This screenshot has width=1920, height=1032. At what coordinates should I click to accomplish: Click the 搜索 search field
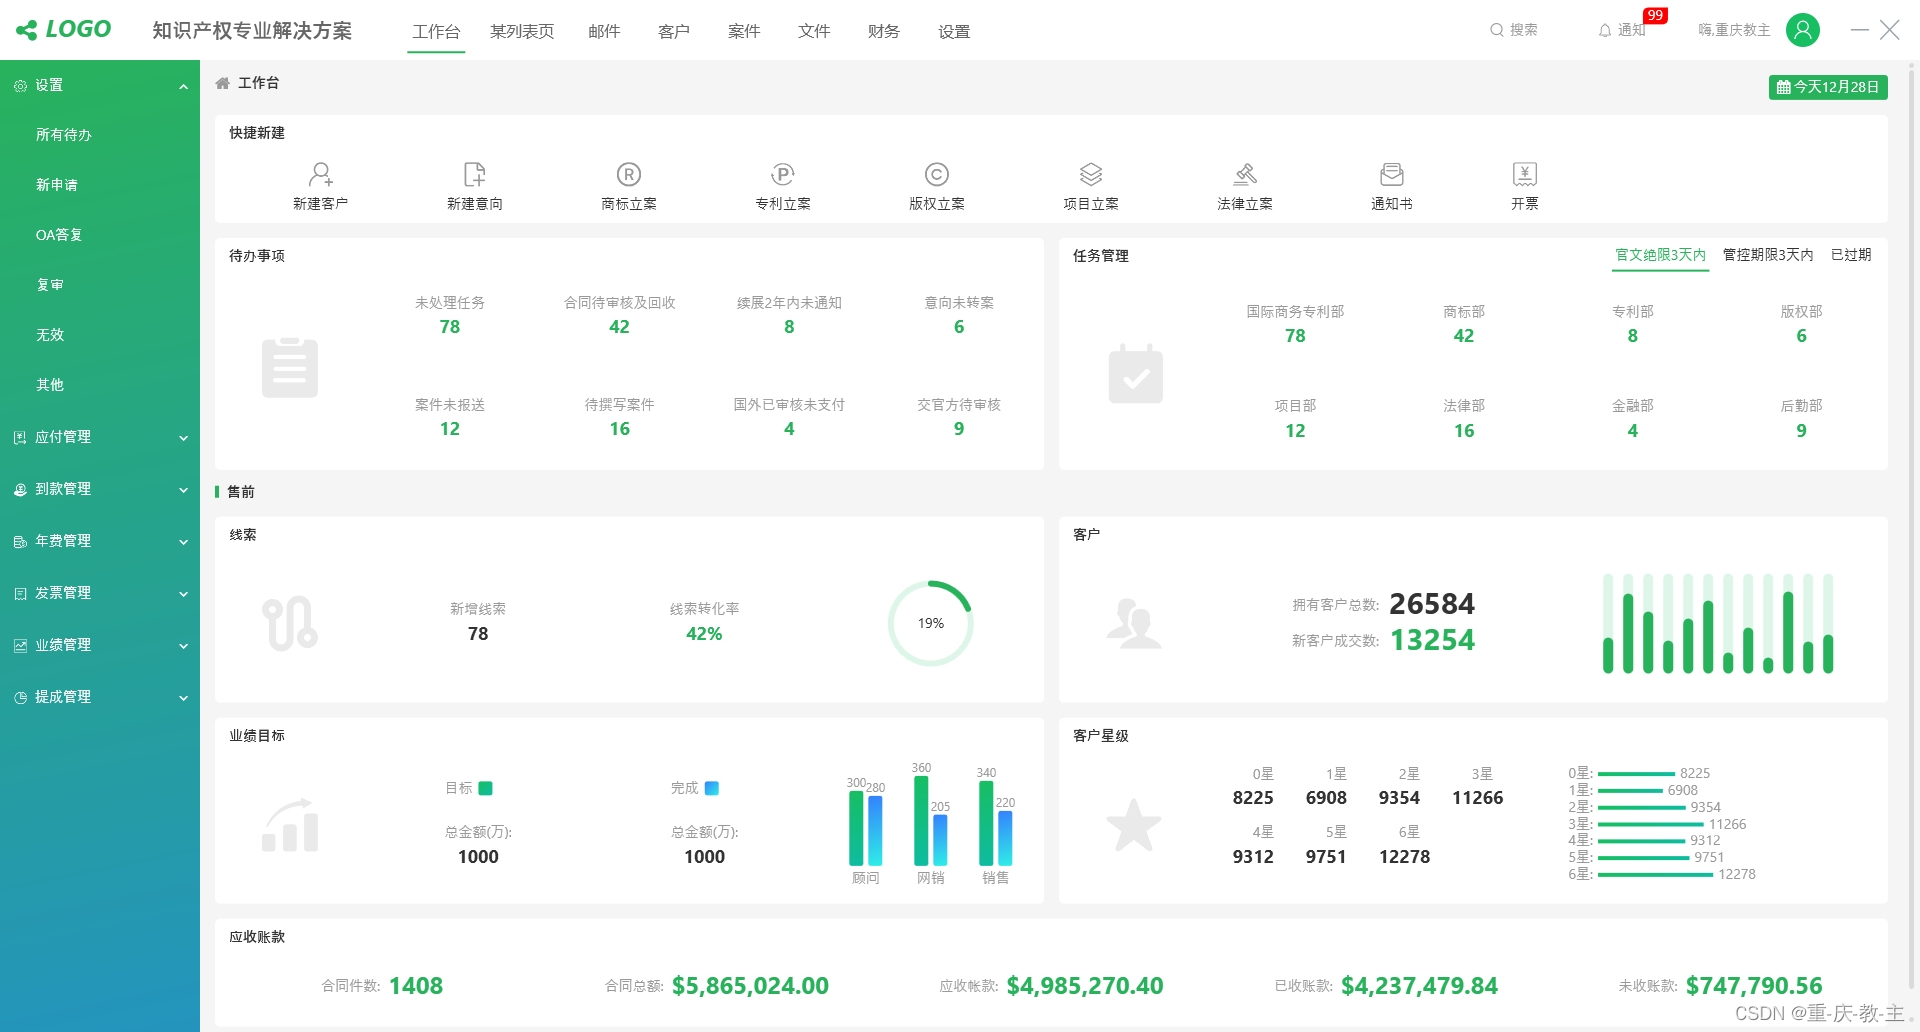1514,30
